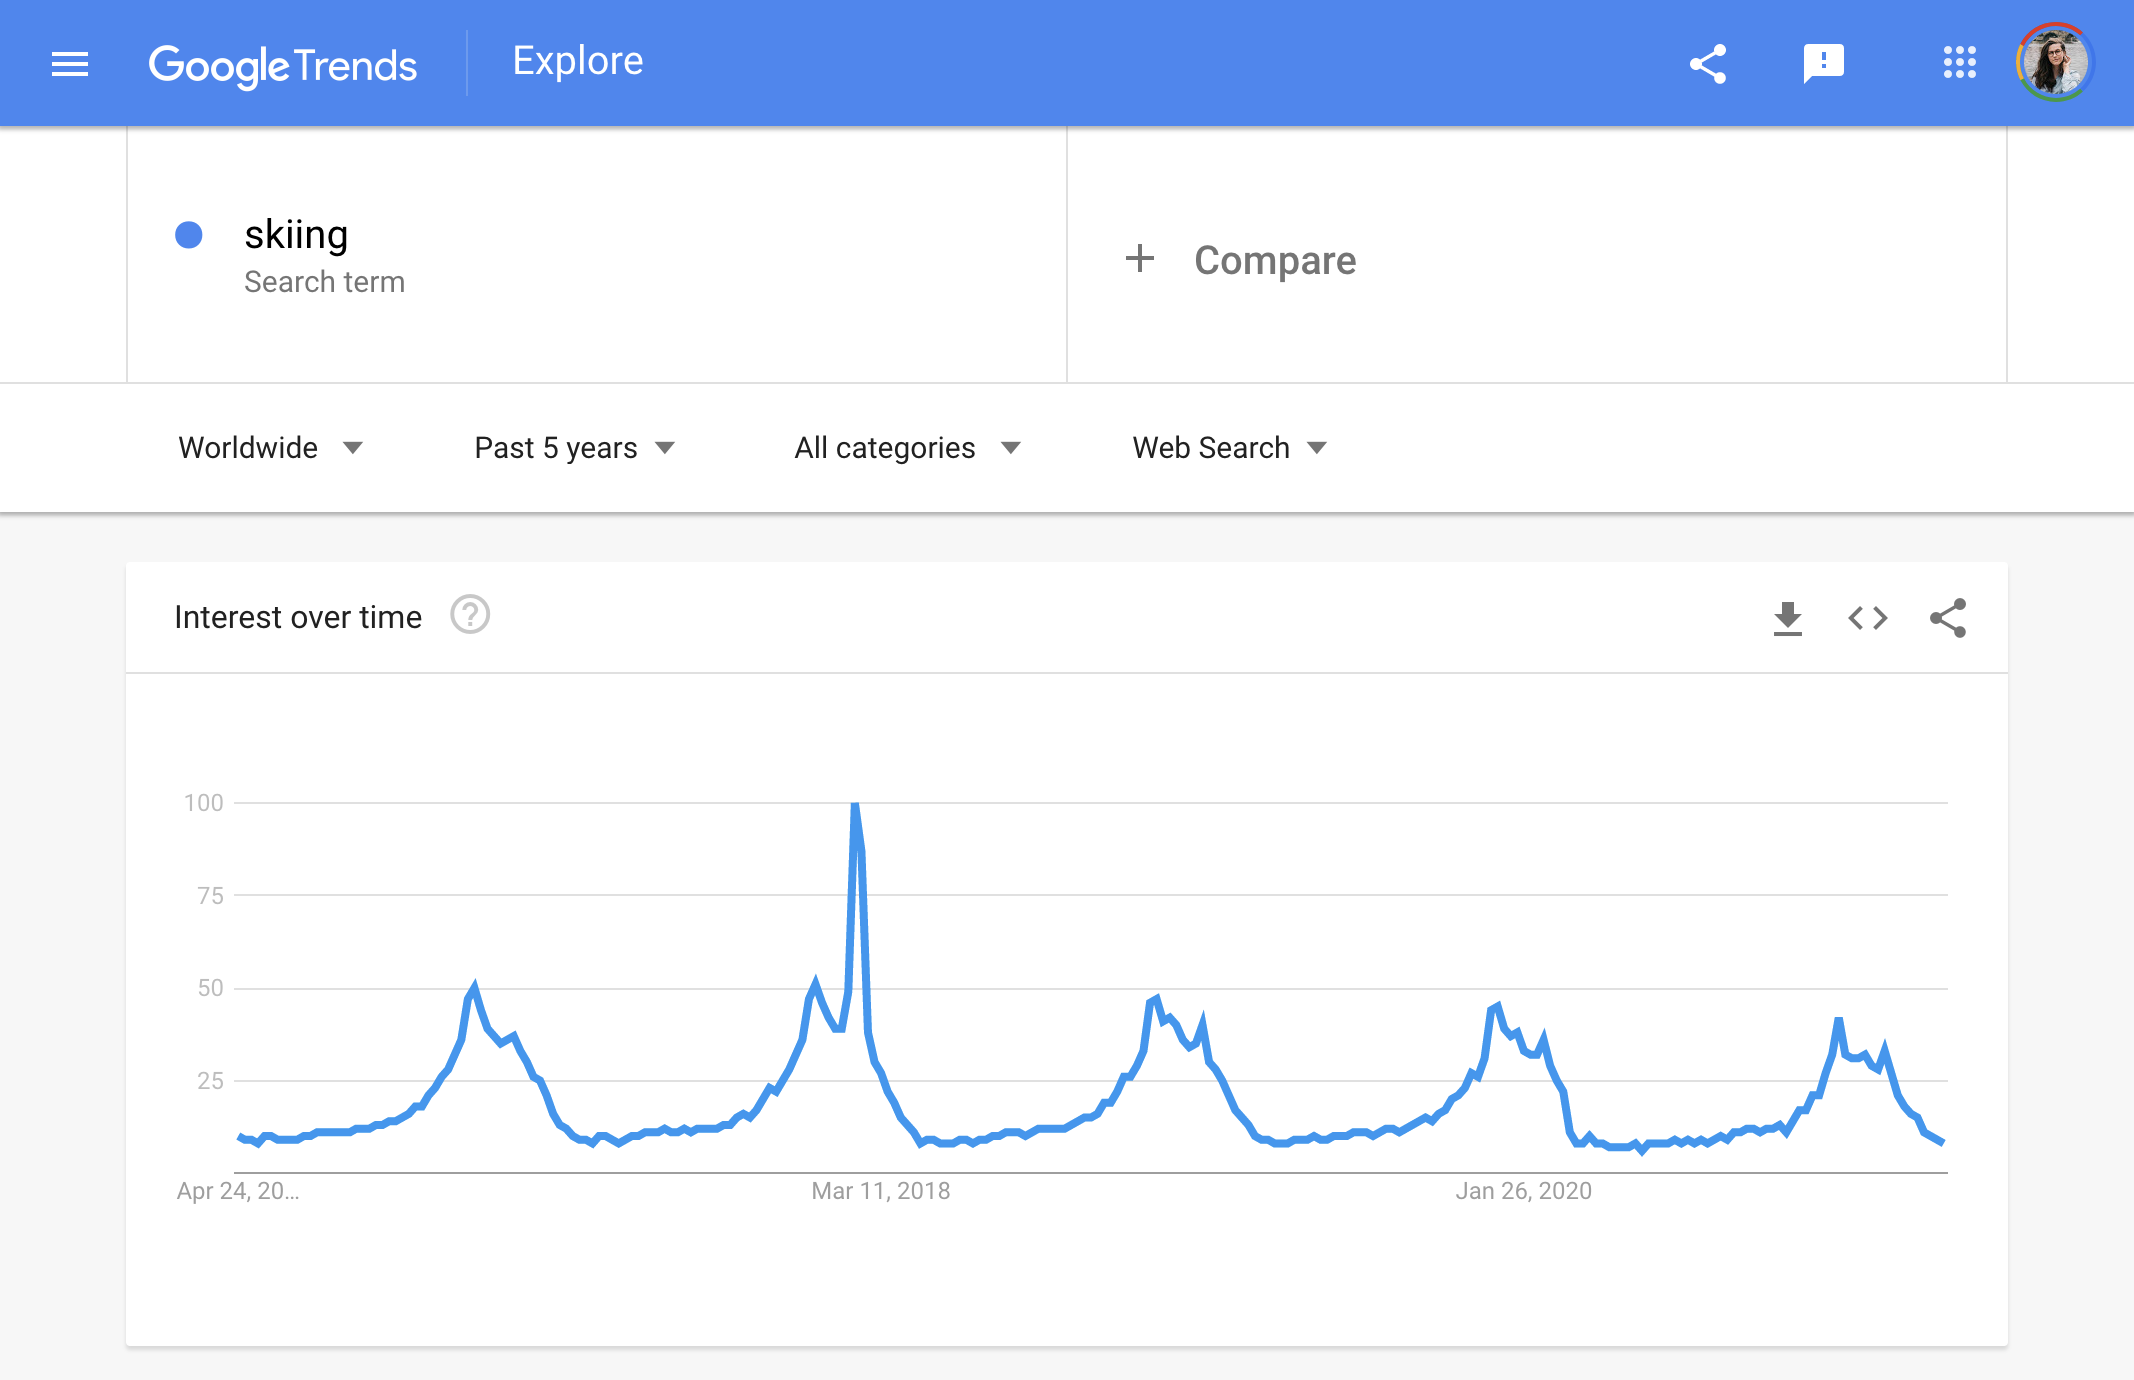The width and height of the screenshot is (2134, 1380).
Task: Click the Mar 11, 2018 axis label
Action: coord(880,1191)
